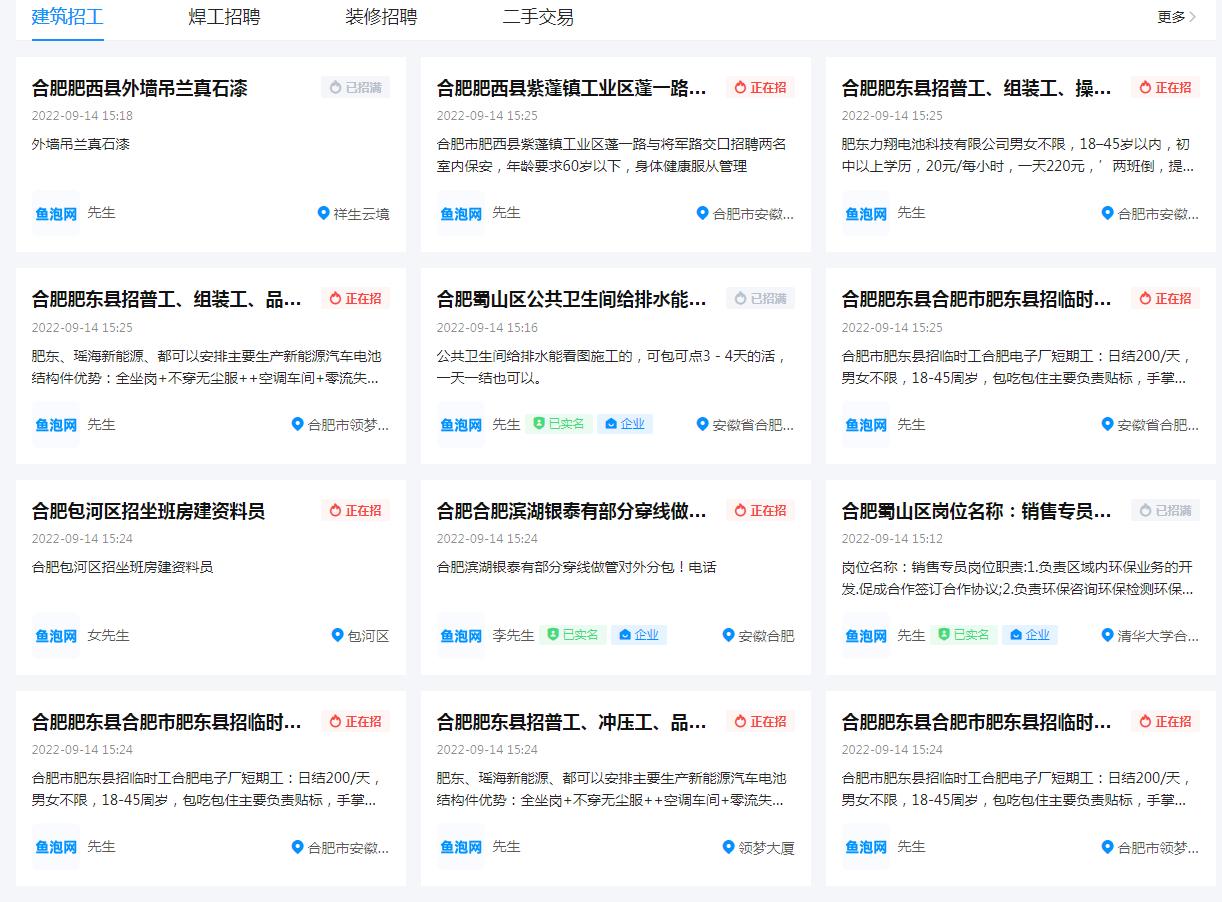The image size is (1222, 902).
Task: Open the 二手交易 tab
Action: point(539,18)
